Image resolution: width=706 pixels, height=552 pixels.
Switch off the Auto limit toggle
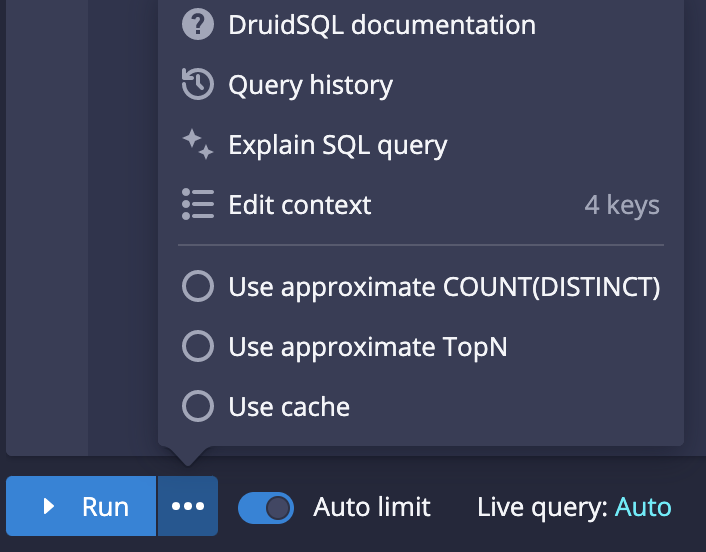pyautogui.click(x=266, y=507)
